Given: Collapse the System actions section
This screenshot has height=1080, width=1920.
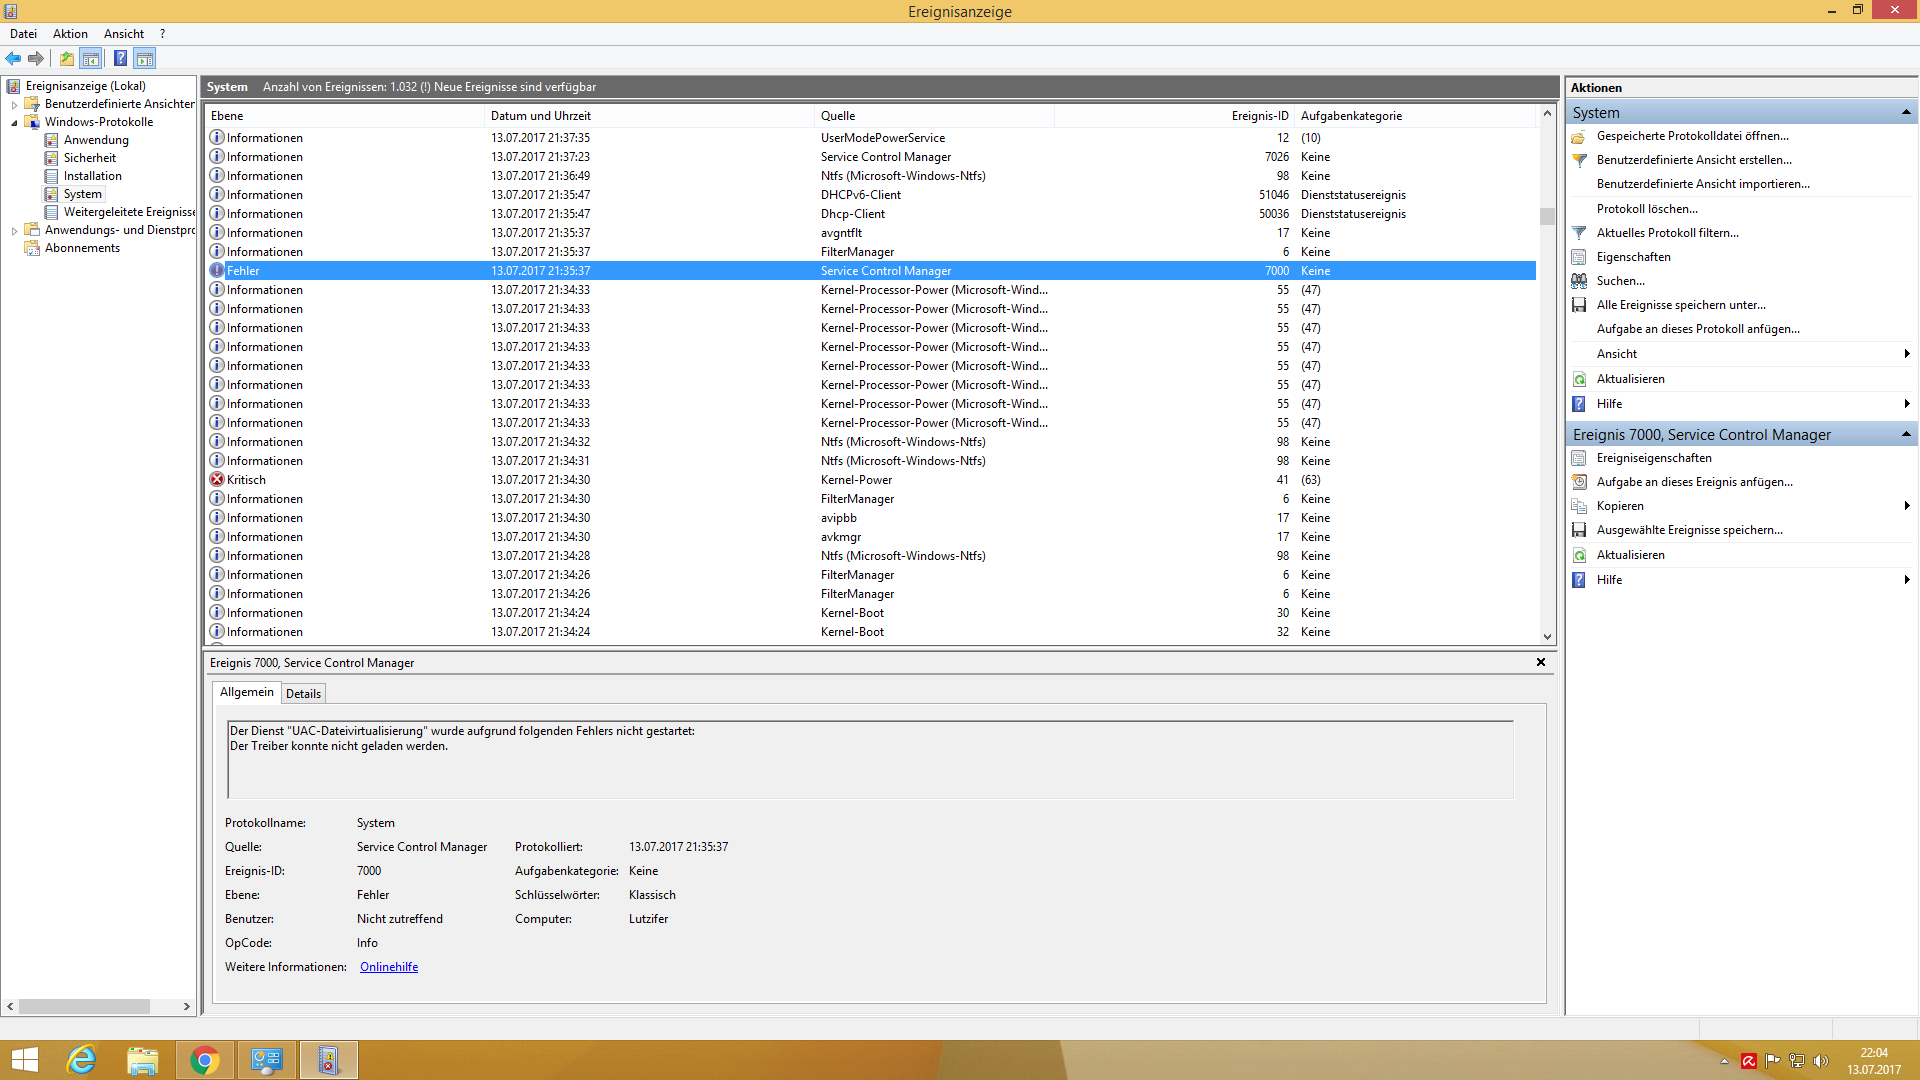Looking at the screenshot, I should click(1905, 112).
